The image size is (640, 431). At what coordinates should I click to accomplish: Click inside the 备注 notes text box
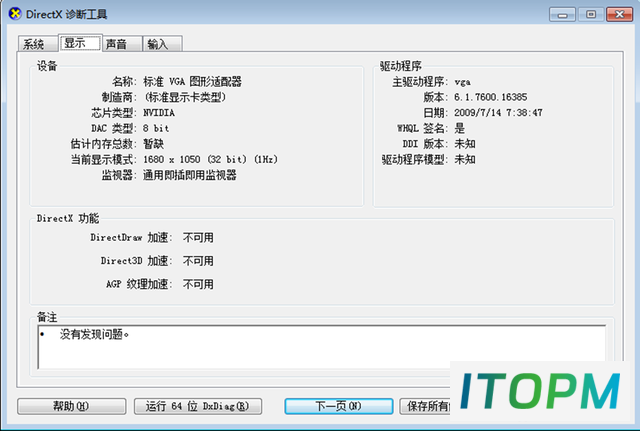click(x=322, y=347)
